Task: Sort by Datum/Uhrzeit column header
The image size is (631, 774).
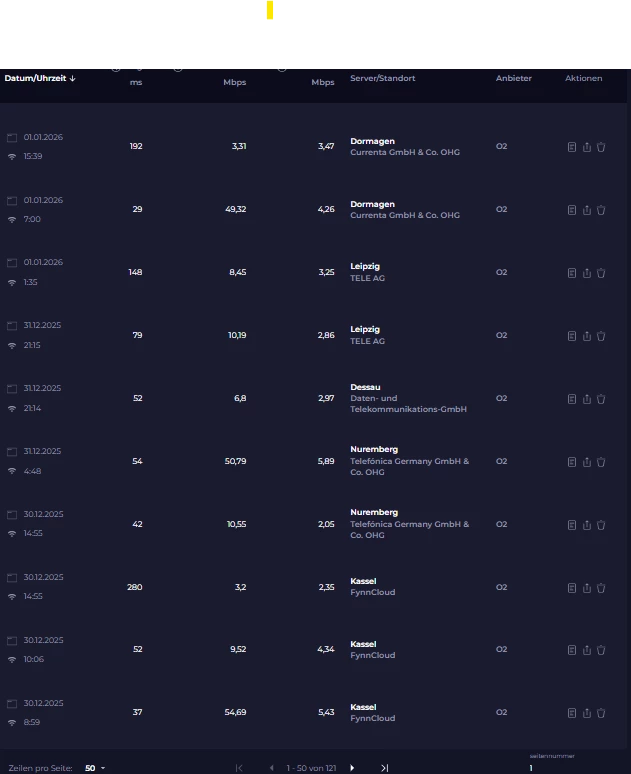Action: (40, 78)
